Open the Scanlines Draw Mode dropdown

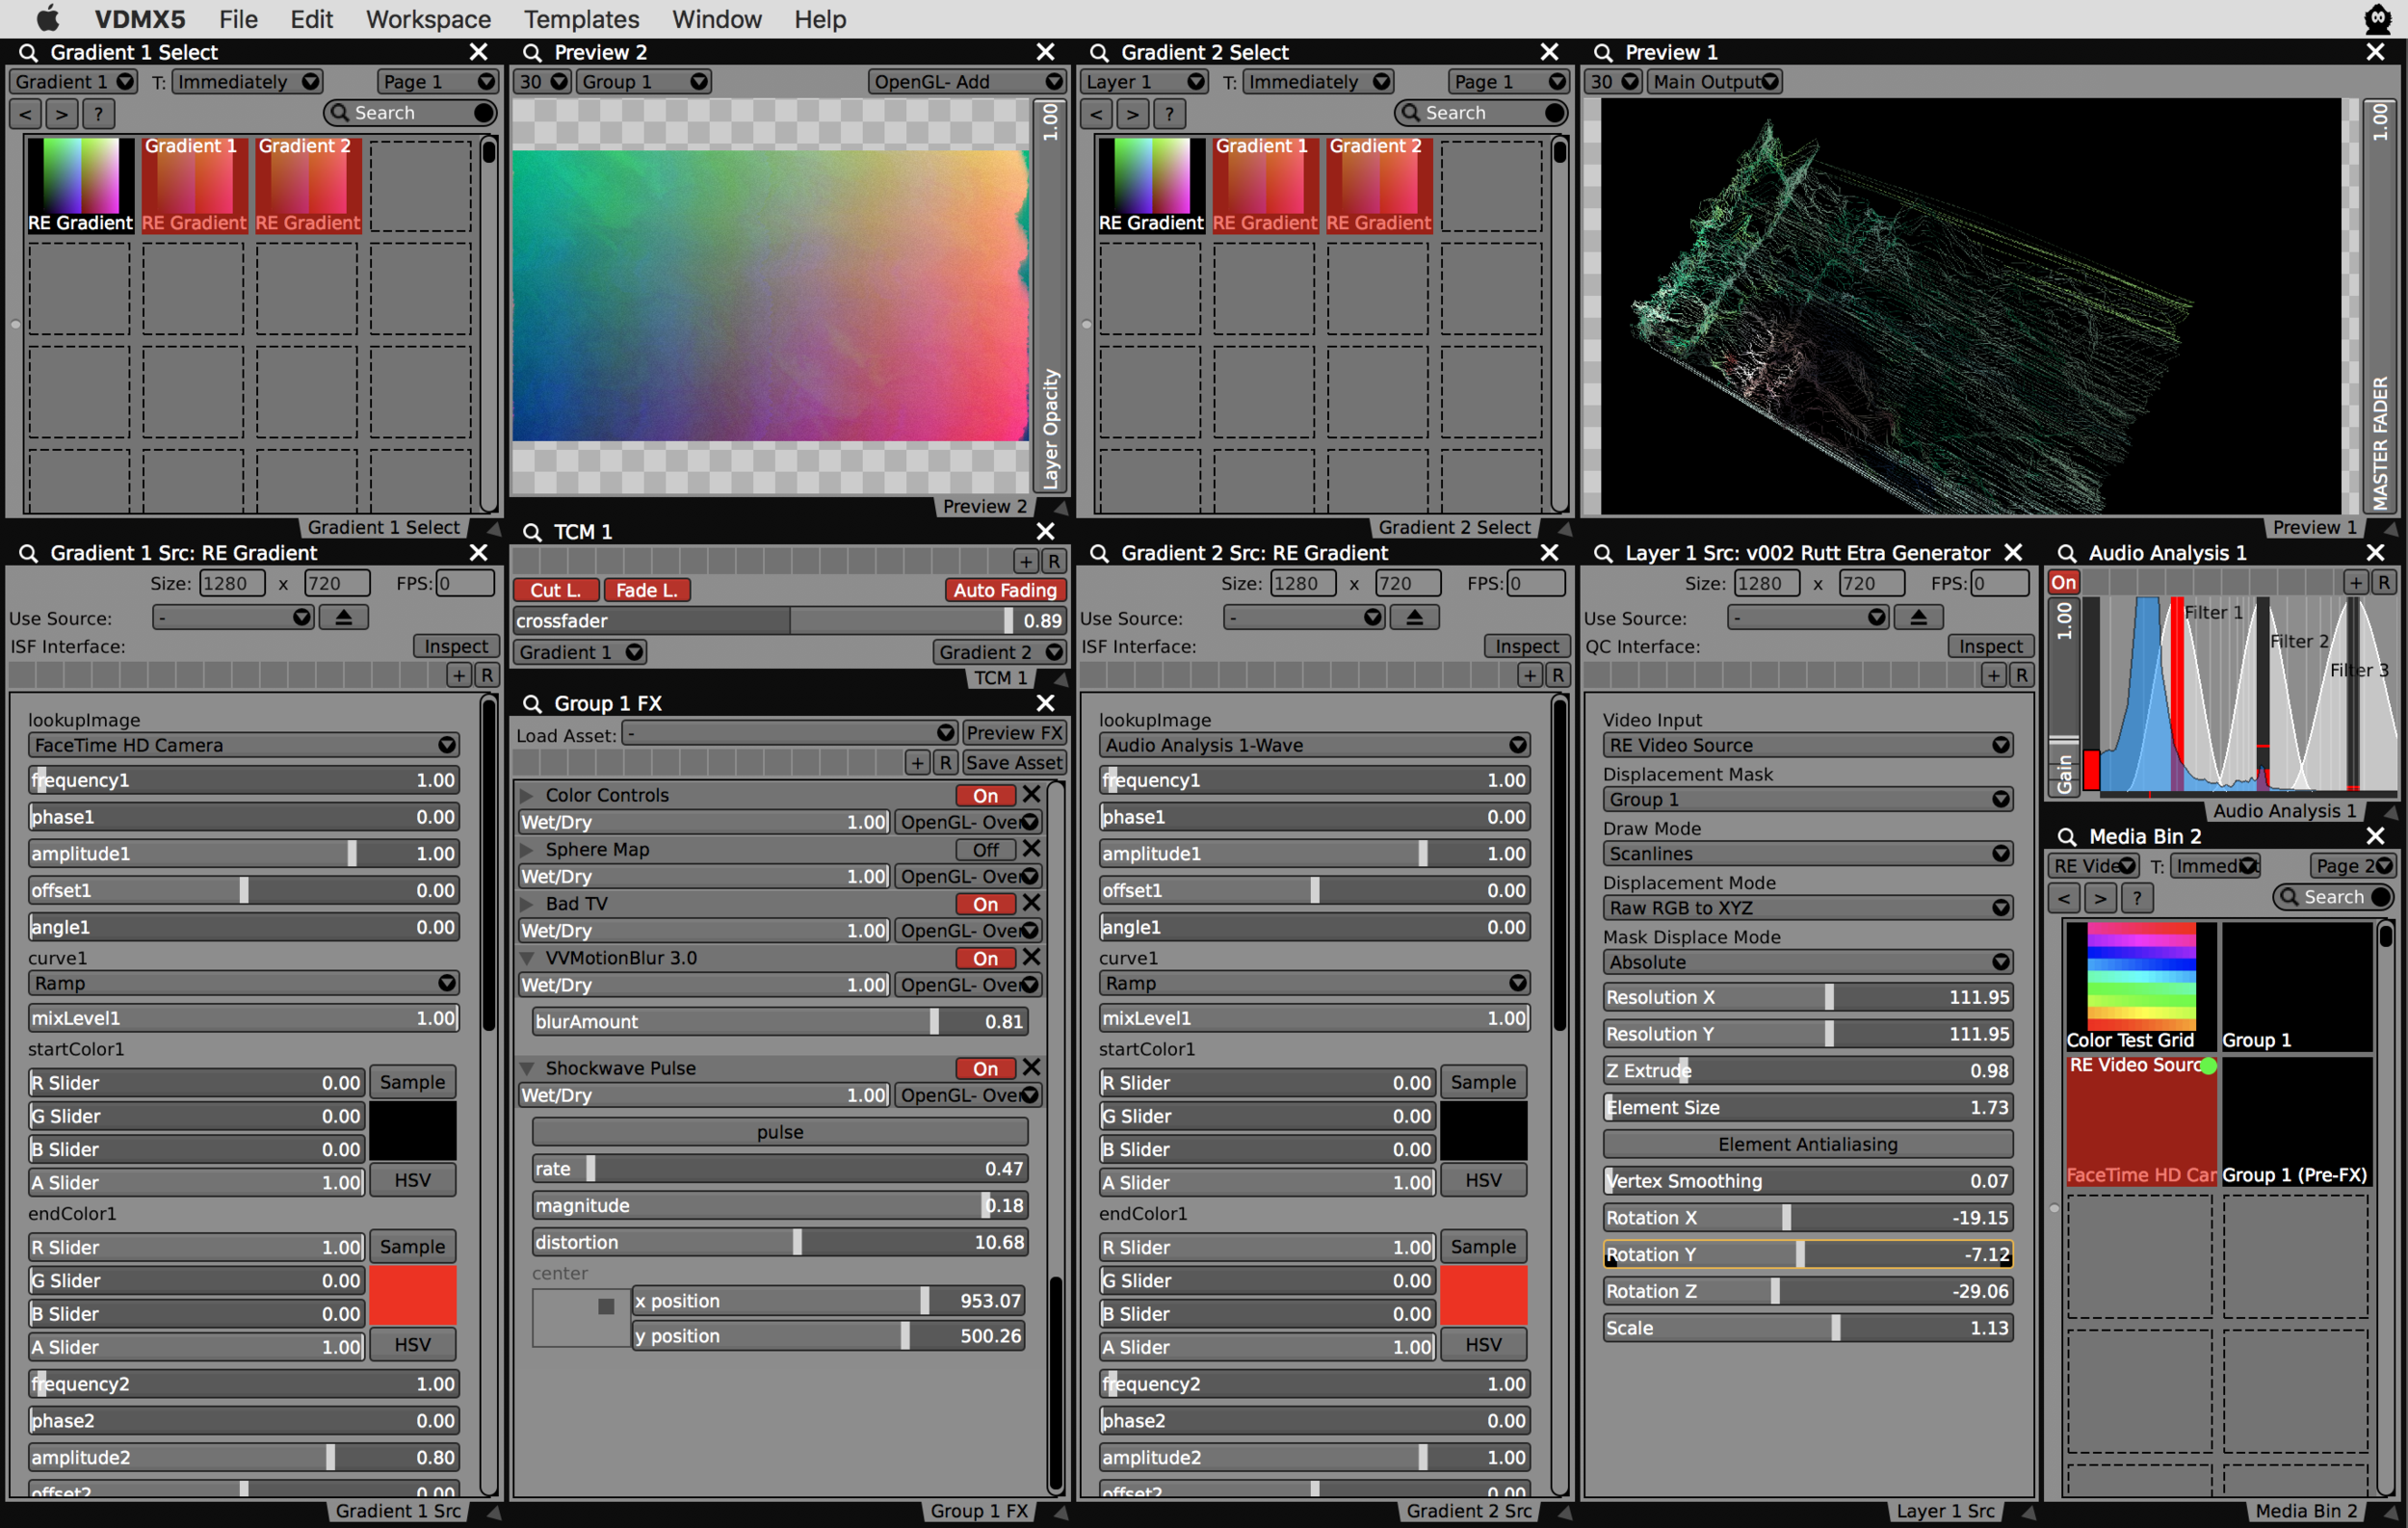[1807, 854]
